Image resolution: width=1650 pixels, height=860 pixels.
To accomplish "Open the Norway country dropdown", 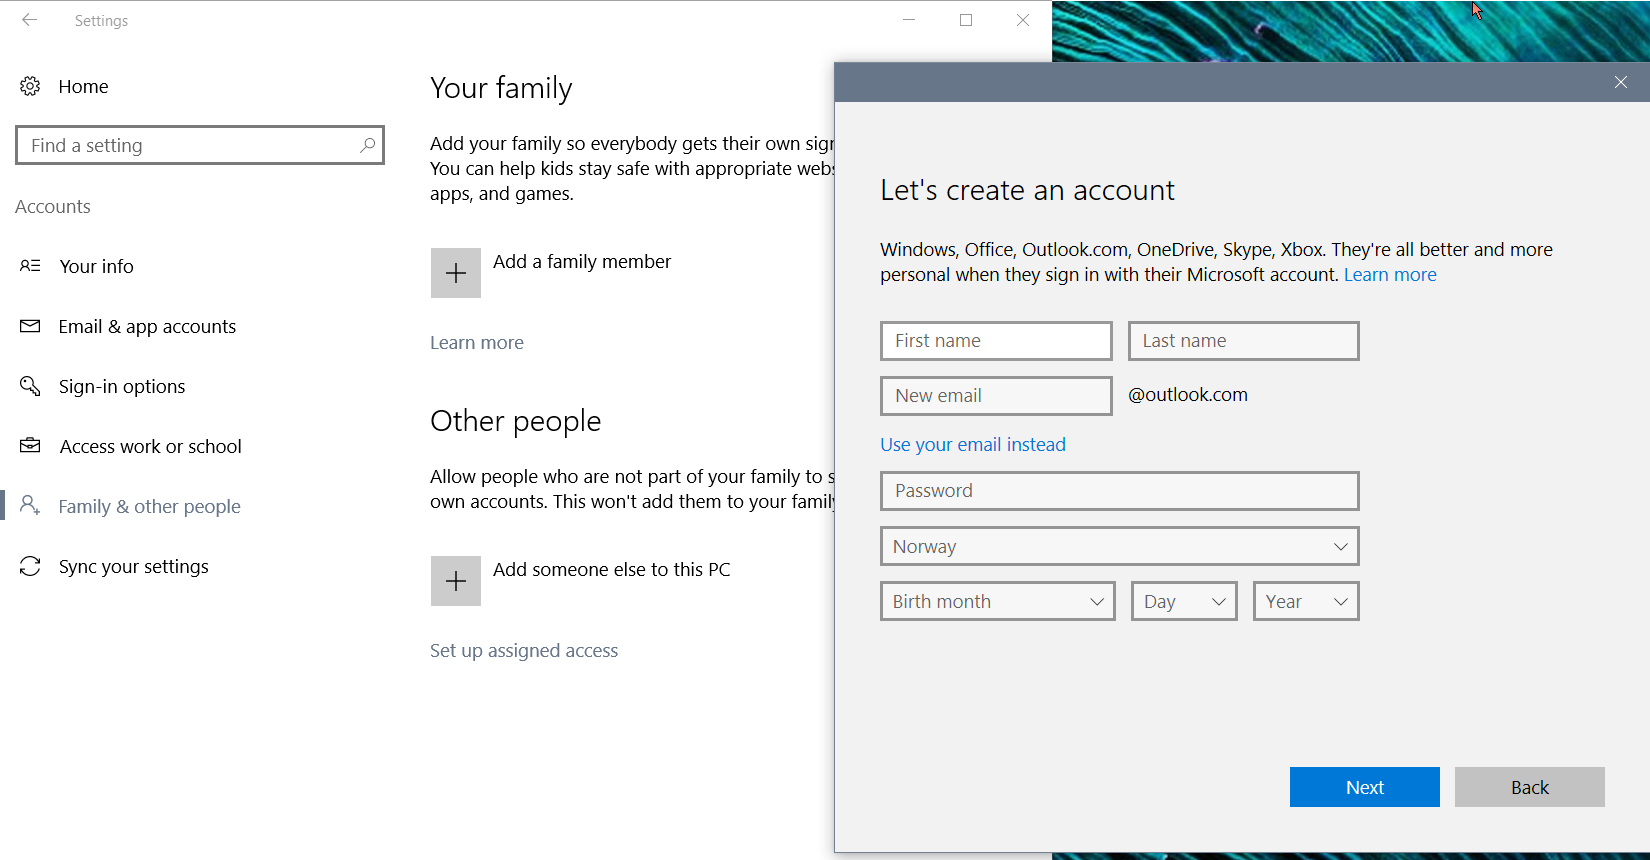I will tap(1120, 546).
